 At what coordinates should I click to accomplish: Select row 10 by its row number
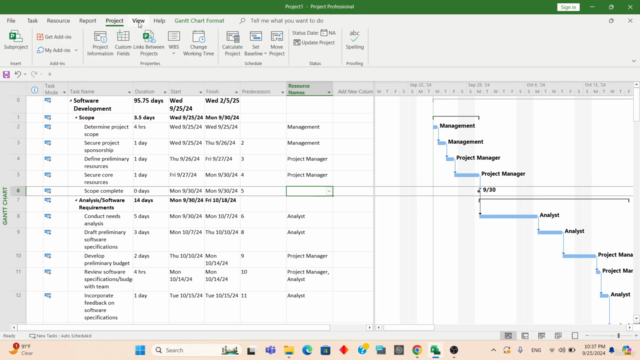click(x=18, y=256)
